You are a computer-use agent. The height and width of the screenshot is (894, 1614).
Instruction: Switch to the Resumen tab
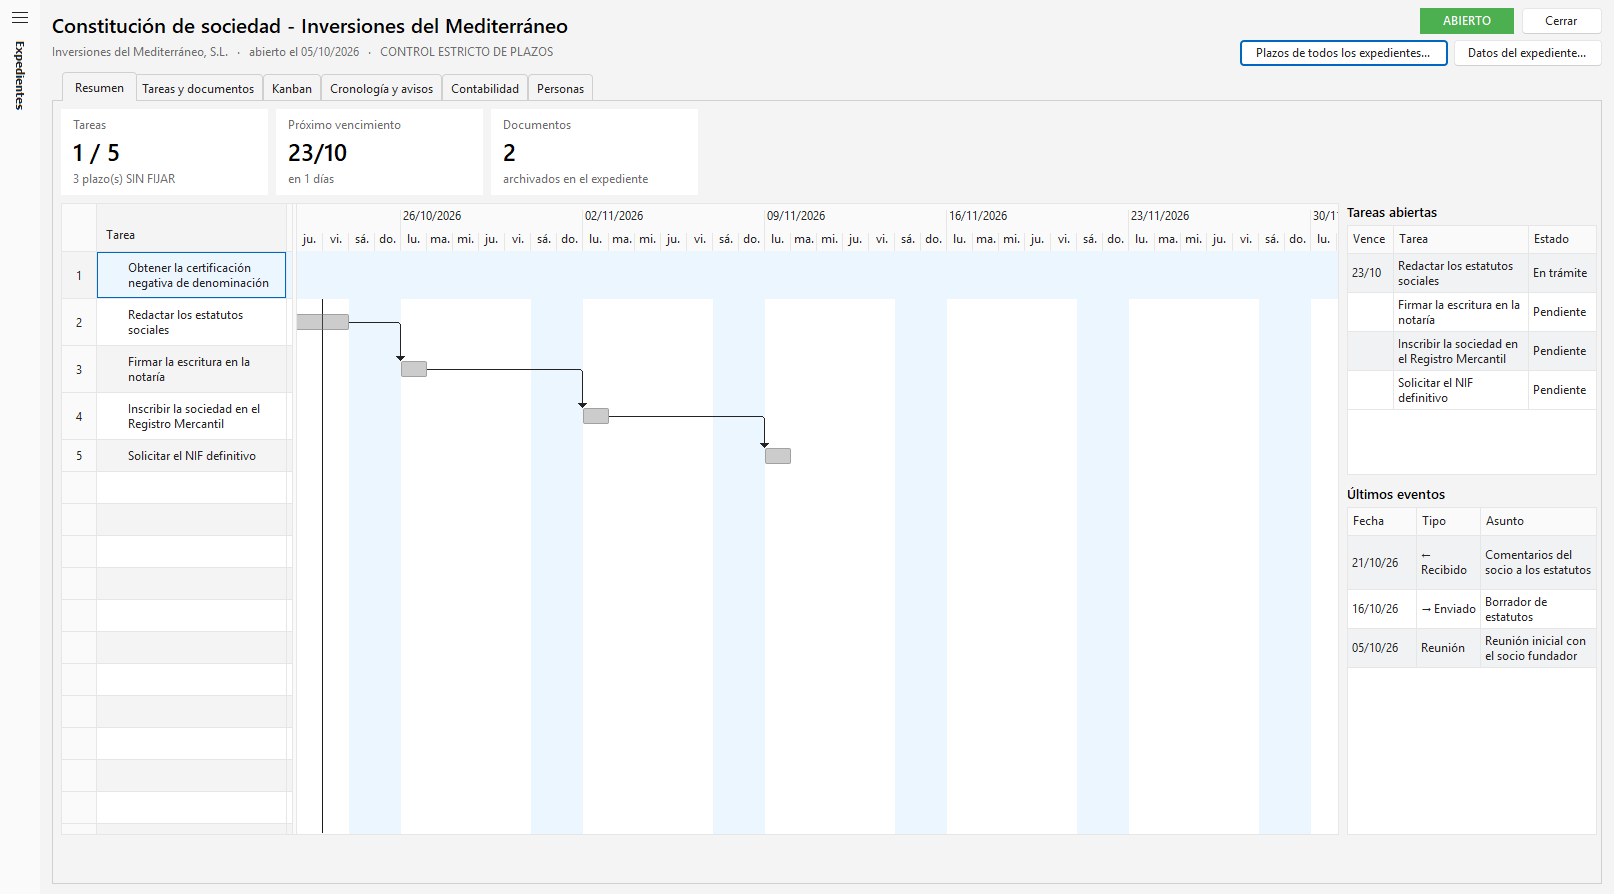point(99,88)
